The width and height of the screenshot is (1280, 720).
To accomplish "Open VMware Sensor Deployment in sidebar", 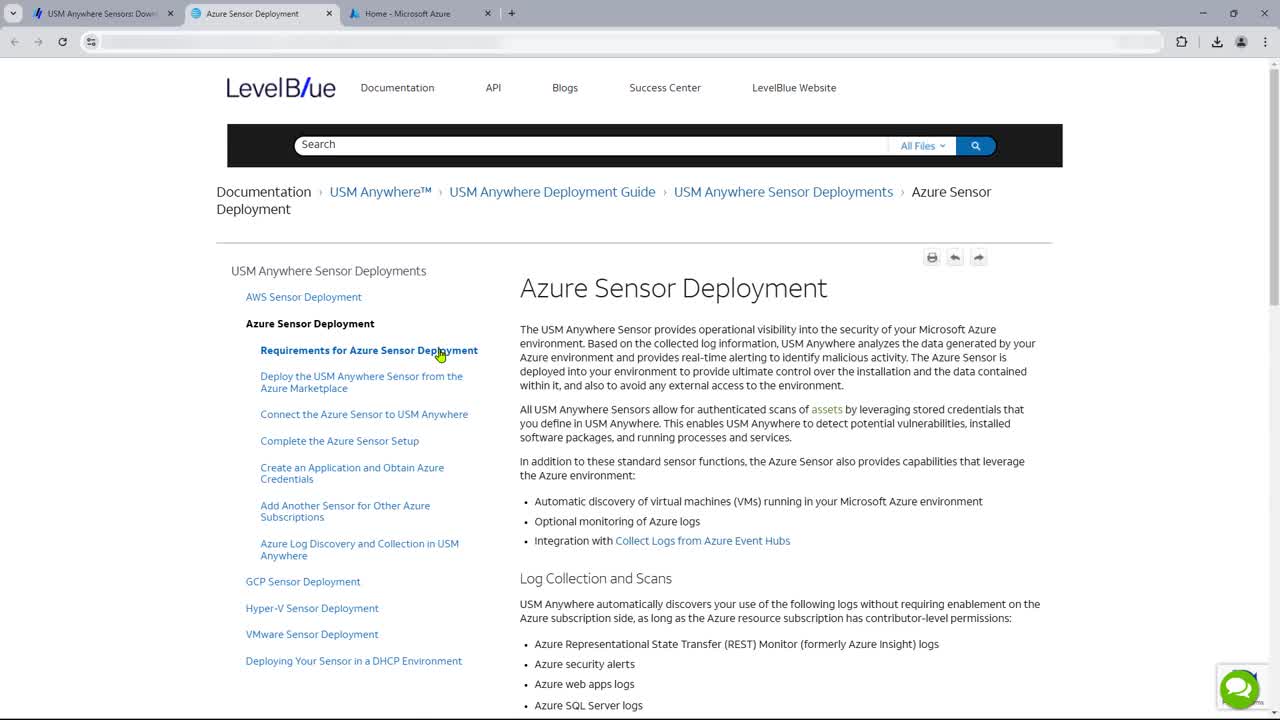I will tap(312, 634).
